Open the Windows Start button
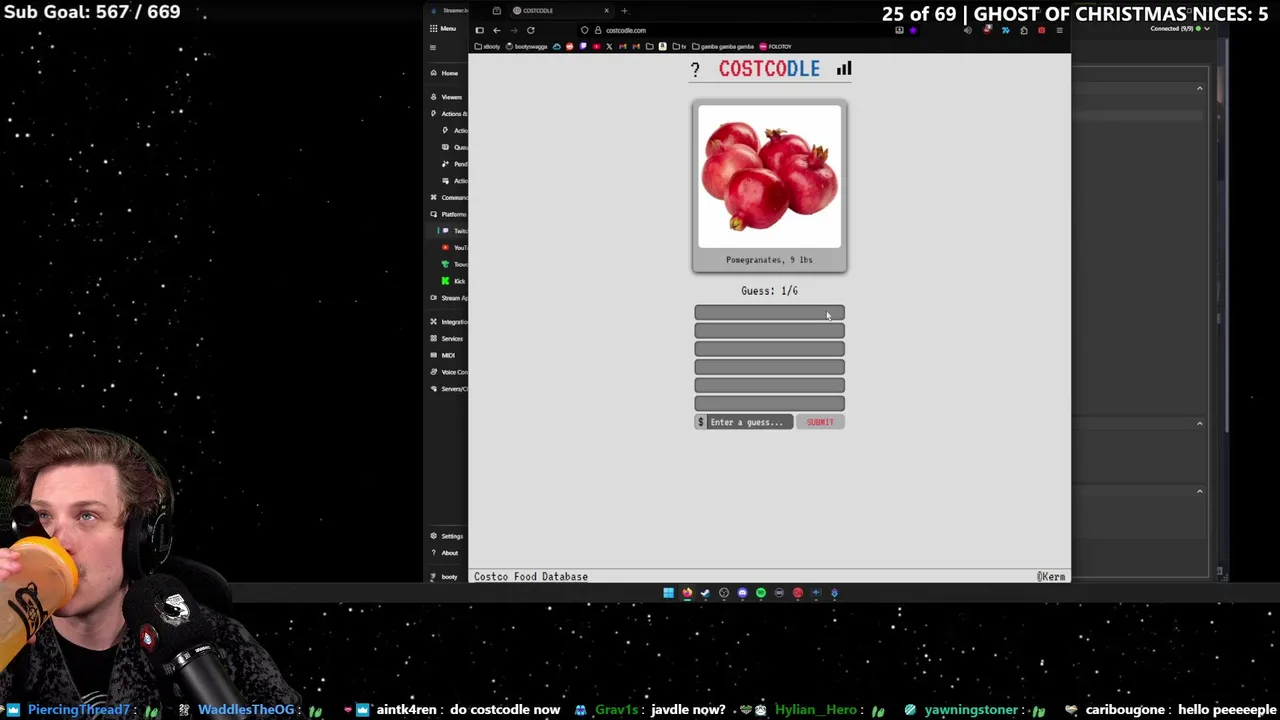The height and width of the screenshot is (720, 1280). (668, 593)
